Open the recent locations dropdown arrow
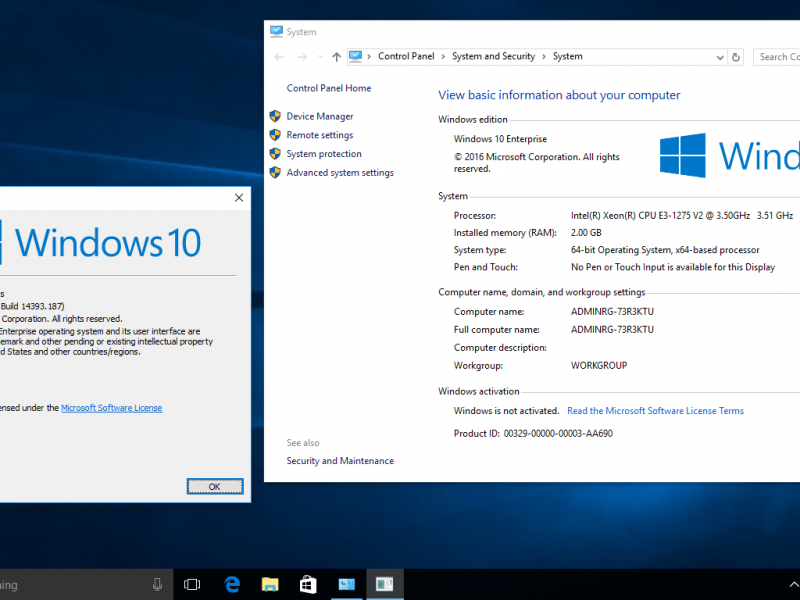The image size is (800, 600). [320, 57]
